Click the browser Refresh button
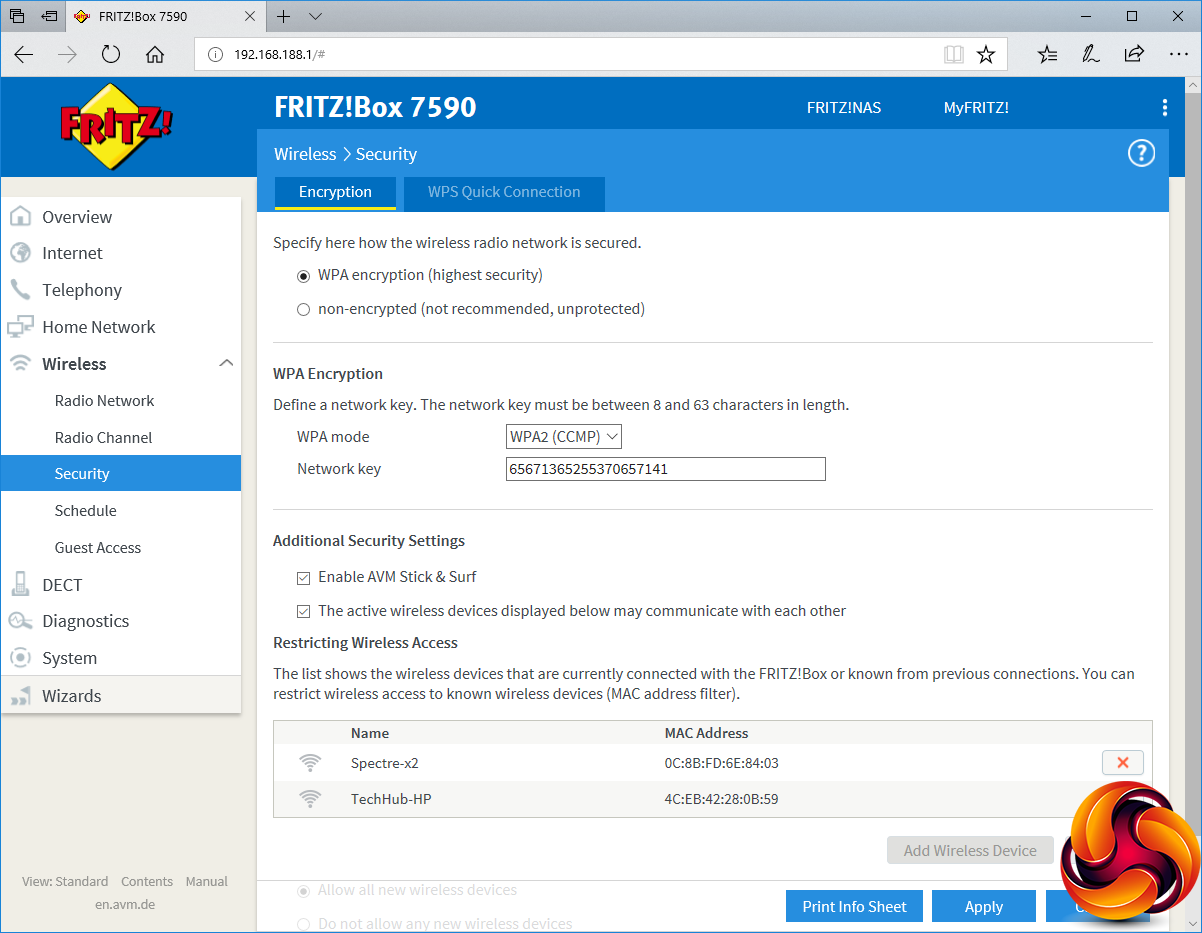 tap(111, 55)
